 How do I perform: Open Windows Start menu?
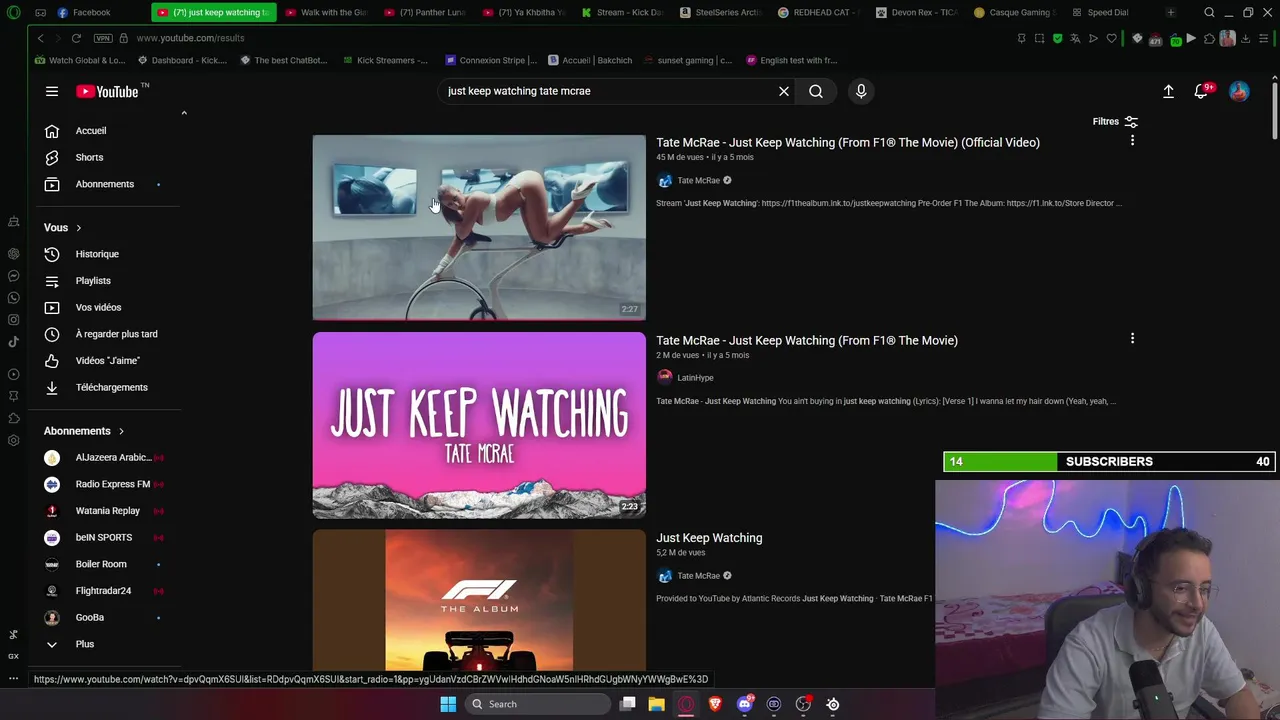click(x=448, y=704)
